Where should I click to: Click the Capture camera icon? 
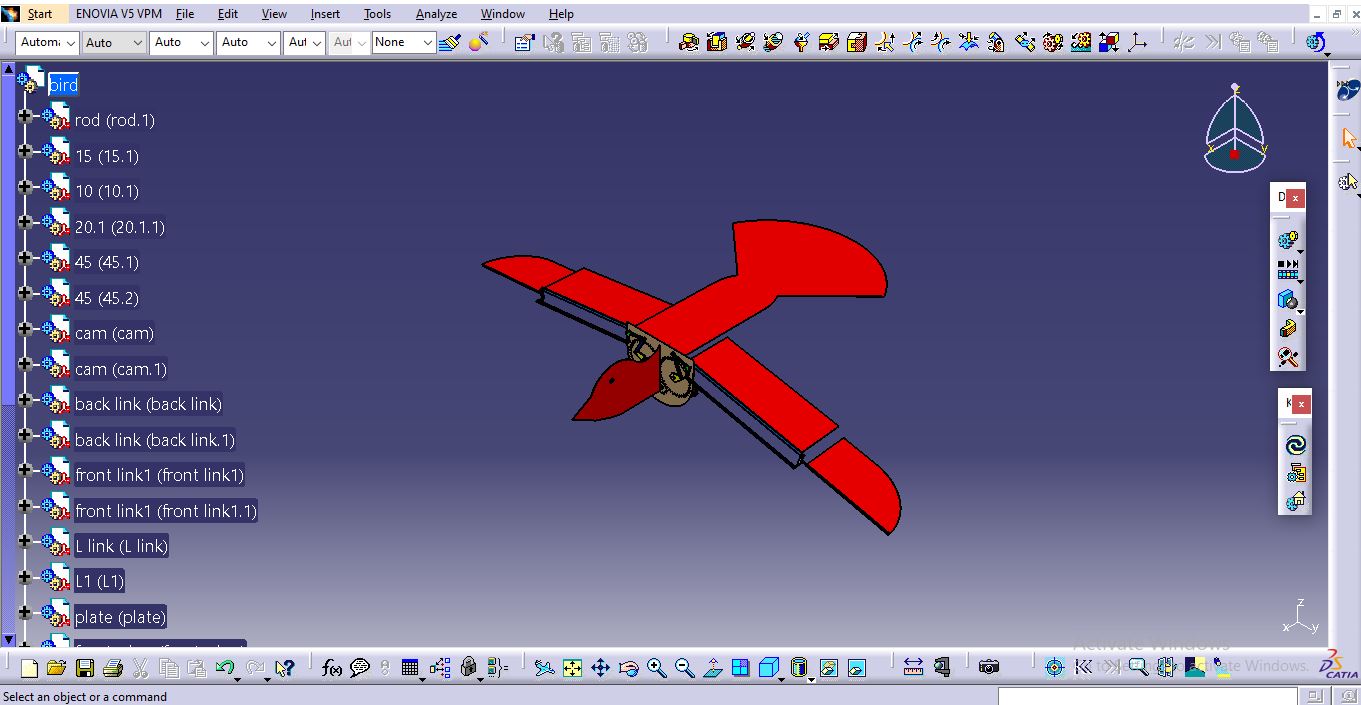click(x=989, y=667)
